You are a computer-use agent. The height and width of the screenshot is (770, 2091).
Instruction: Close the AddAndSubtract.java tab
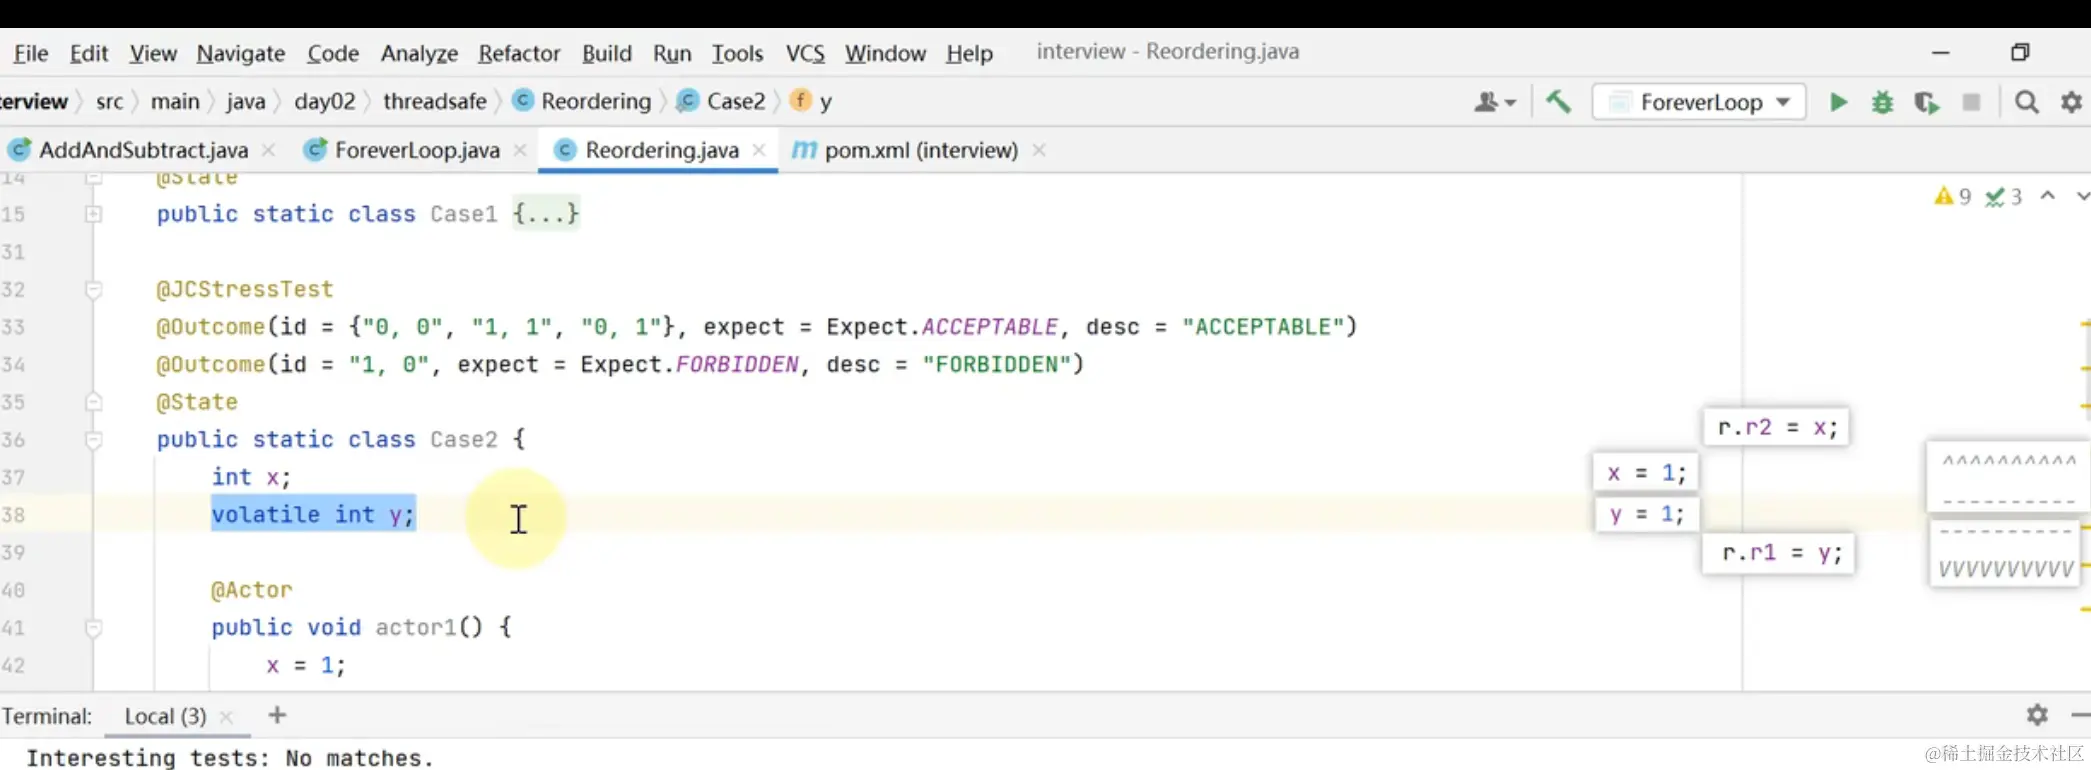[268, 150]
